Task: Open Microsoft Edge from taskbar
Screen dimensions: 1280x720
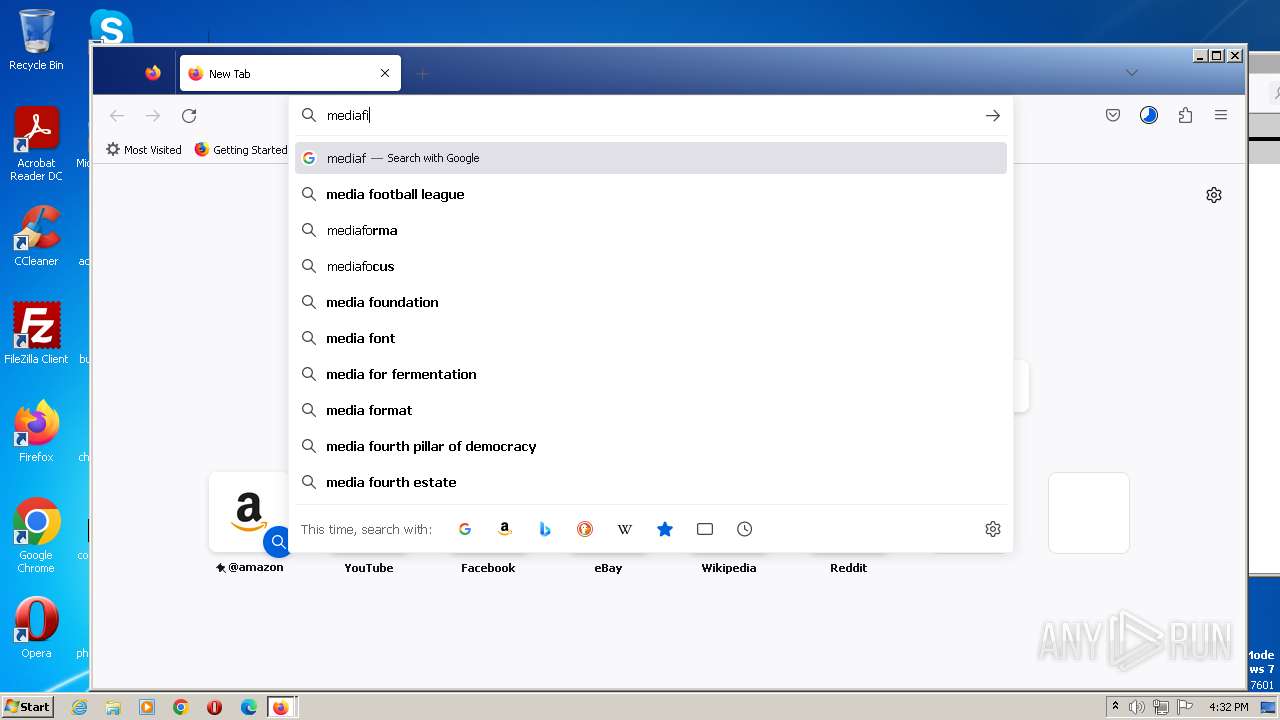Action: (249, 707)
